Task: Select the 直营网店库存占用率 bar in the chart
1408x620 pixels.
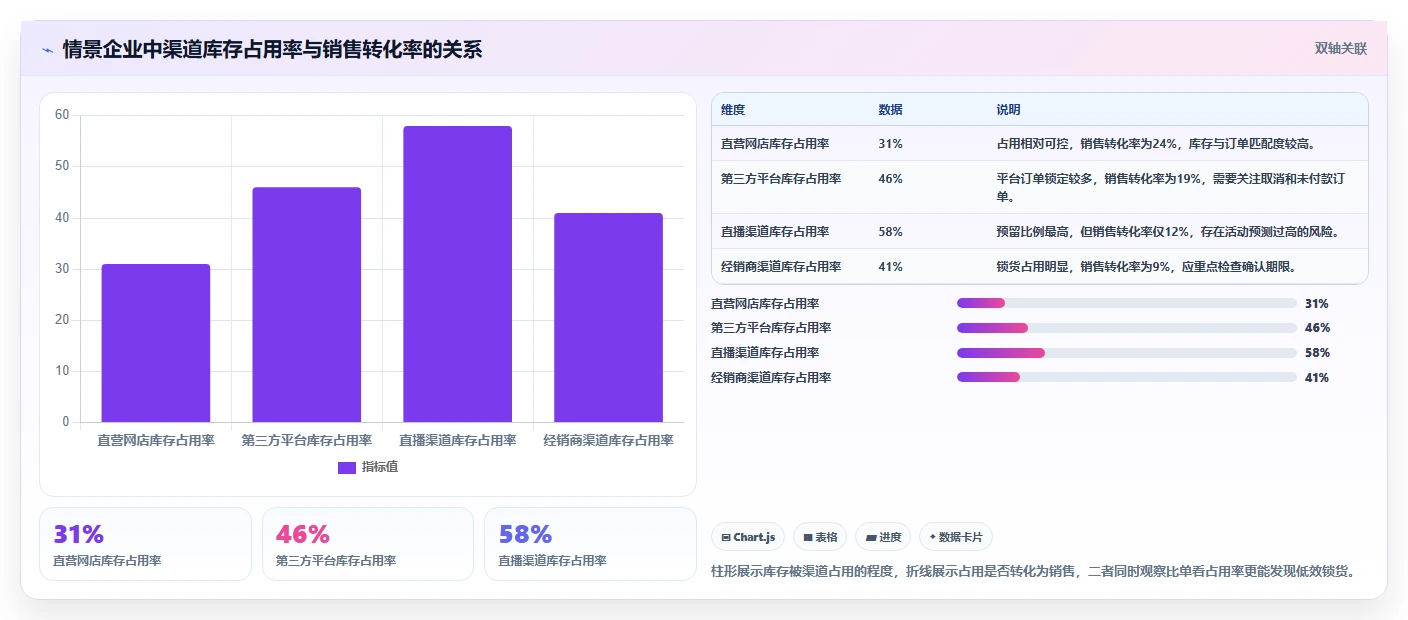Action: click(x=156, y=343)
